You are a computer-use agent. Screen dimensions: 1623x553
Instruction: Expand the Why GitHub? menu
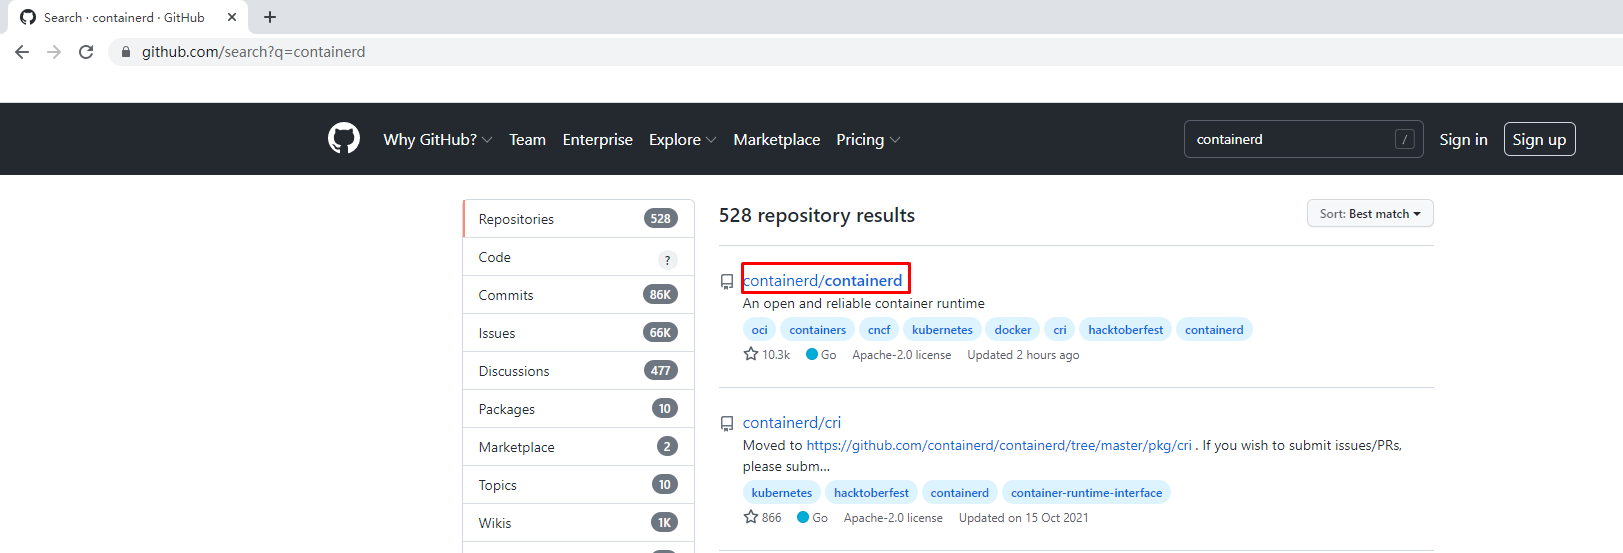click(x=437, y=140)
